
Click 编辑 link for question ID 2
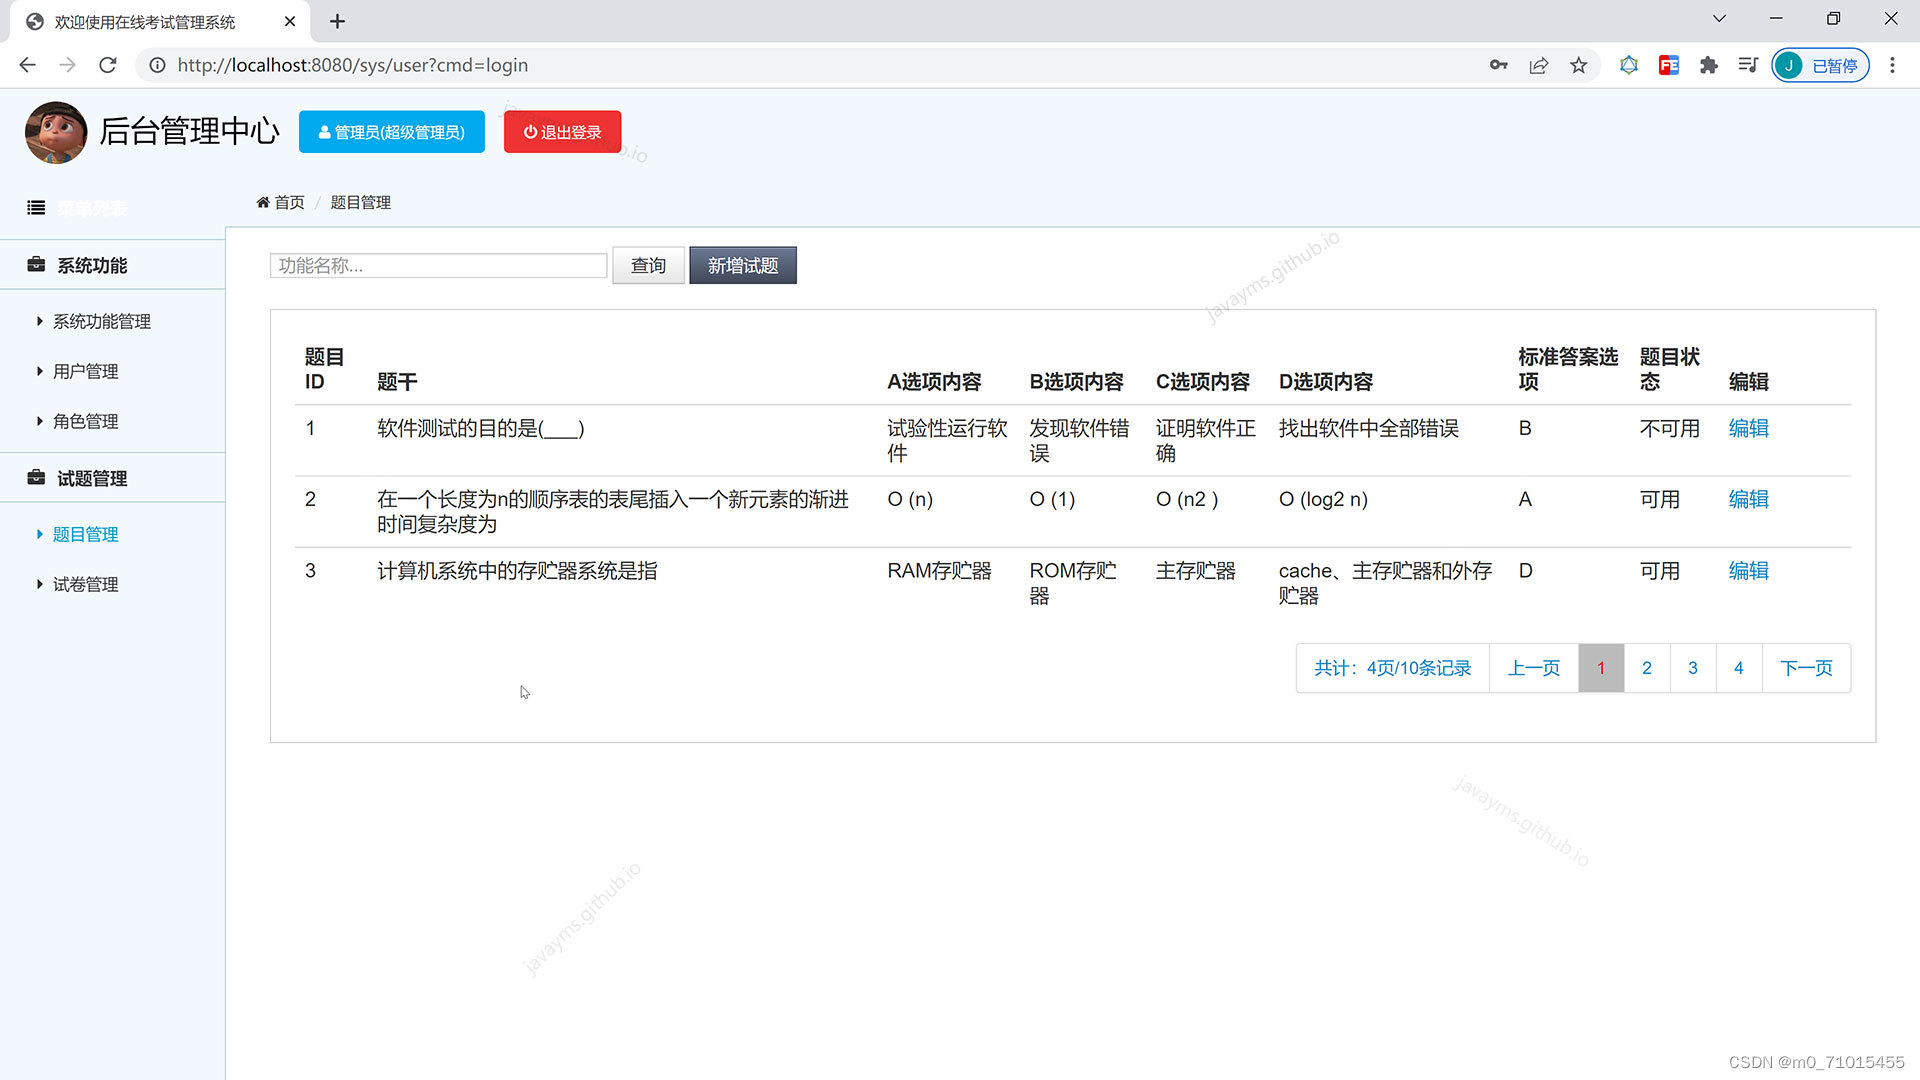[1748, 499]
